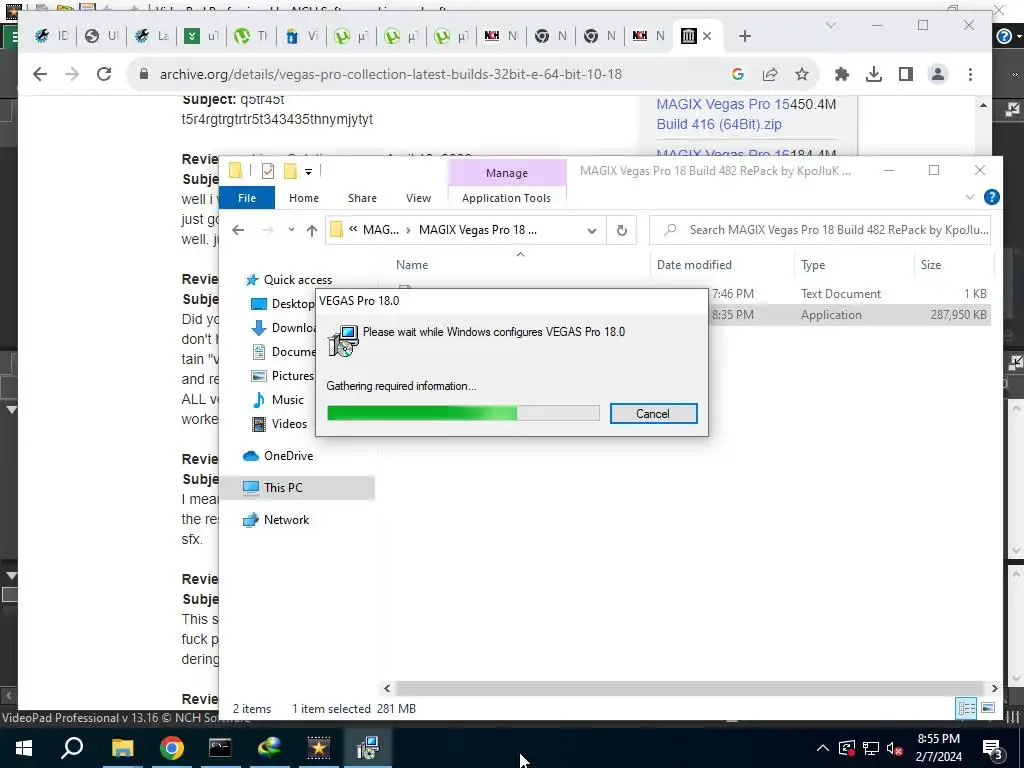Open the Quick Access Toolbar customize dropdown

click(x=308, y=172)
